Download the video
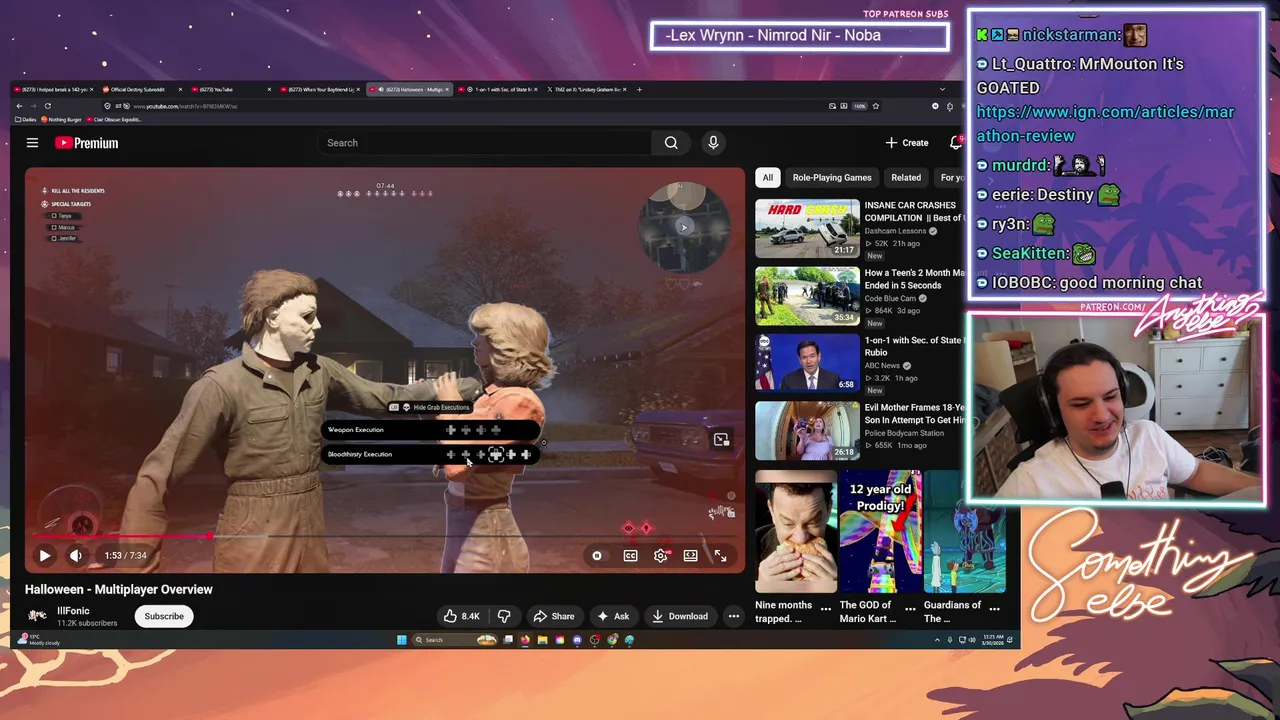The image size is (1280, 720). click(680, 616)
